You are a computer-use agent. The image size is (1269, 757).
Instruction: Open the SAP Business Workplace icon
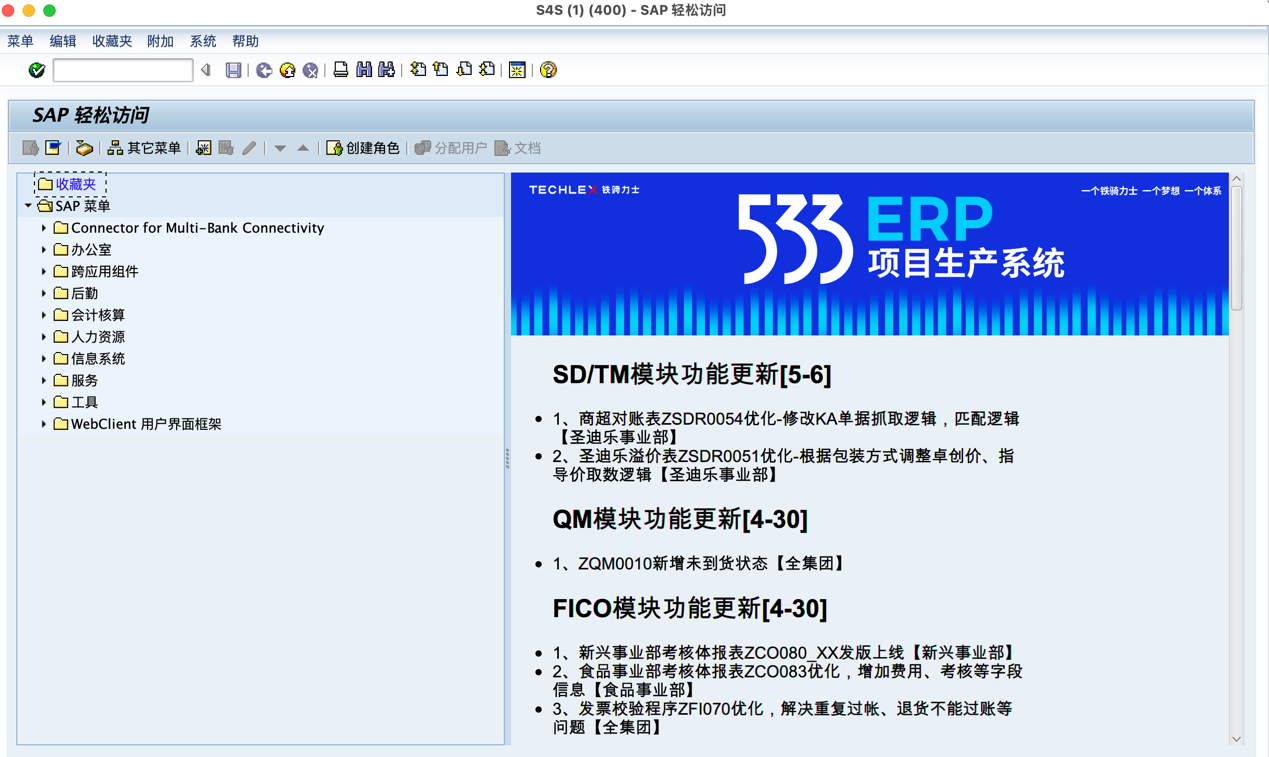click(x=84, y=148)
